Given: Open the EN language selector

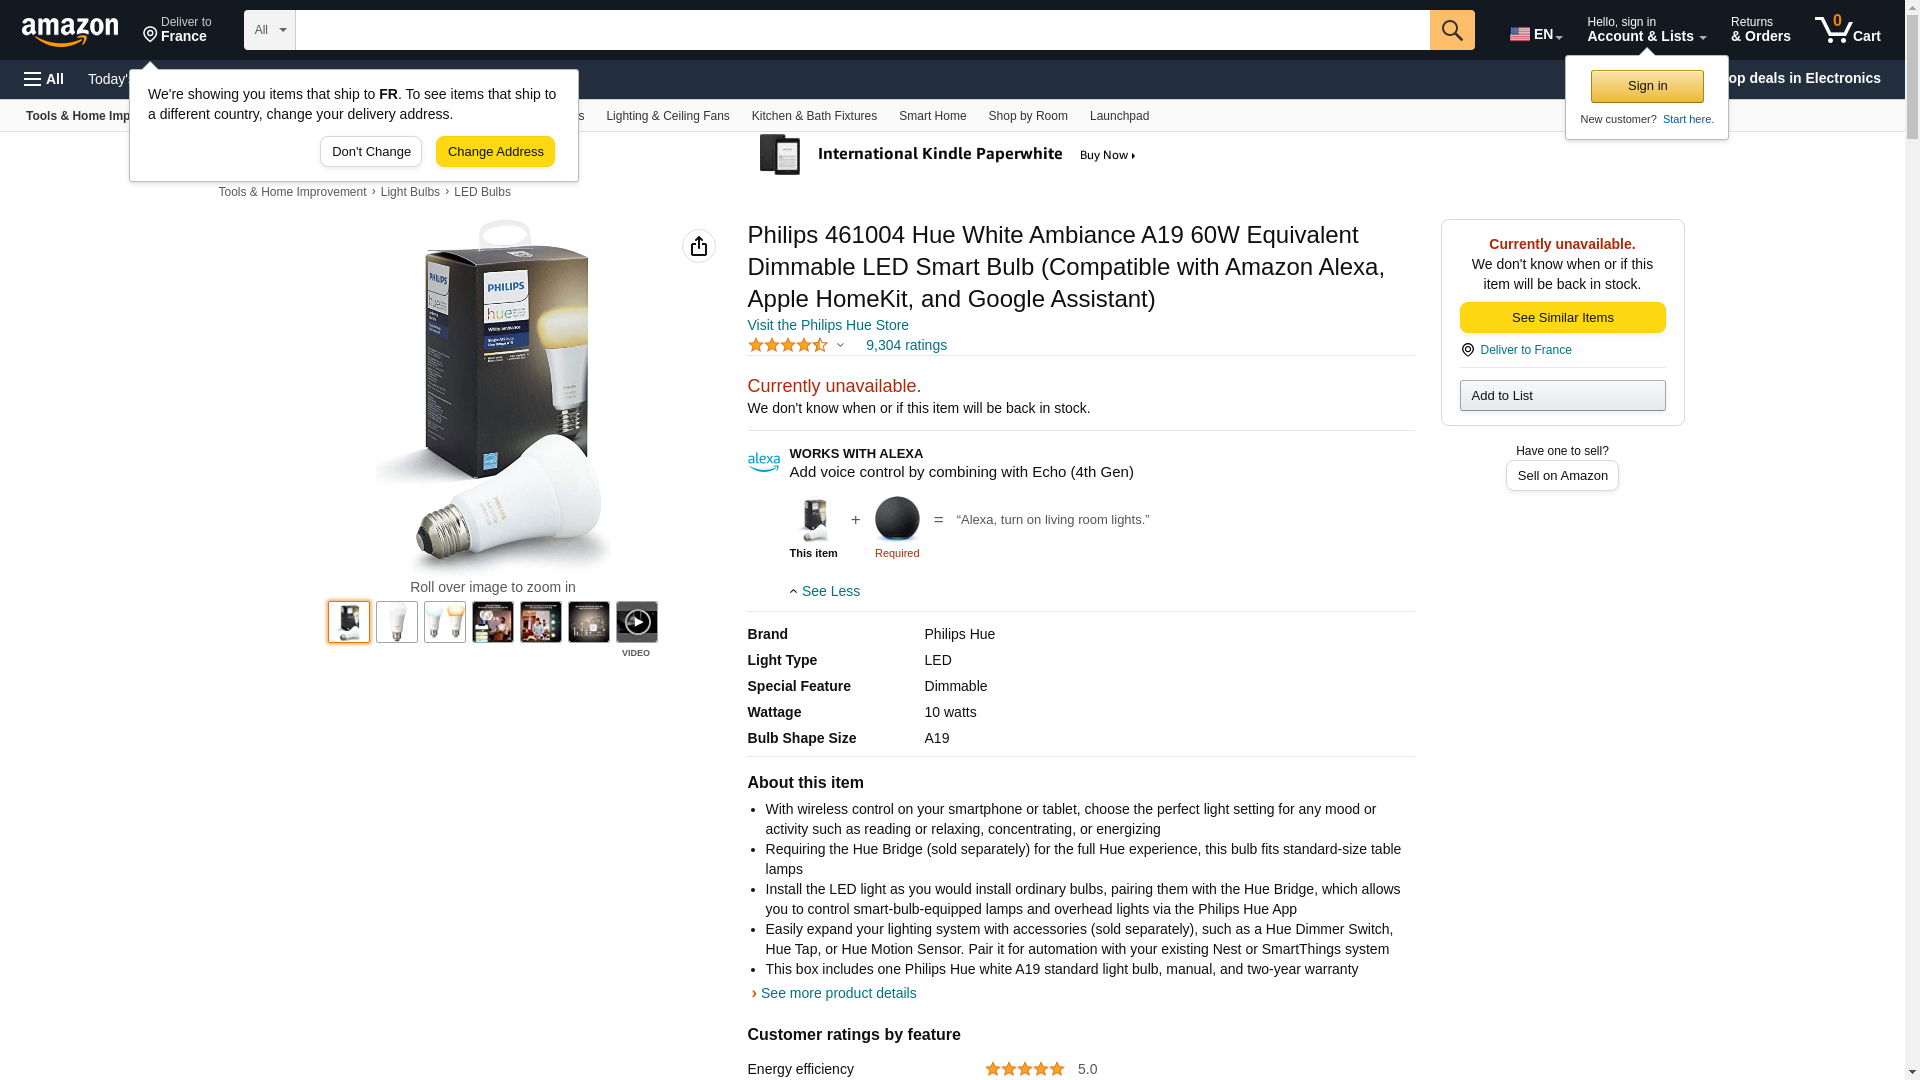Looking at the screenshot, I should [1536, 34].
